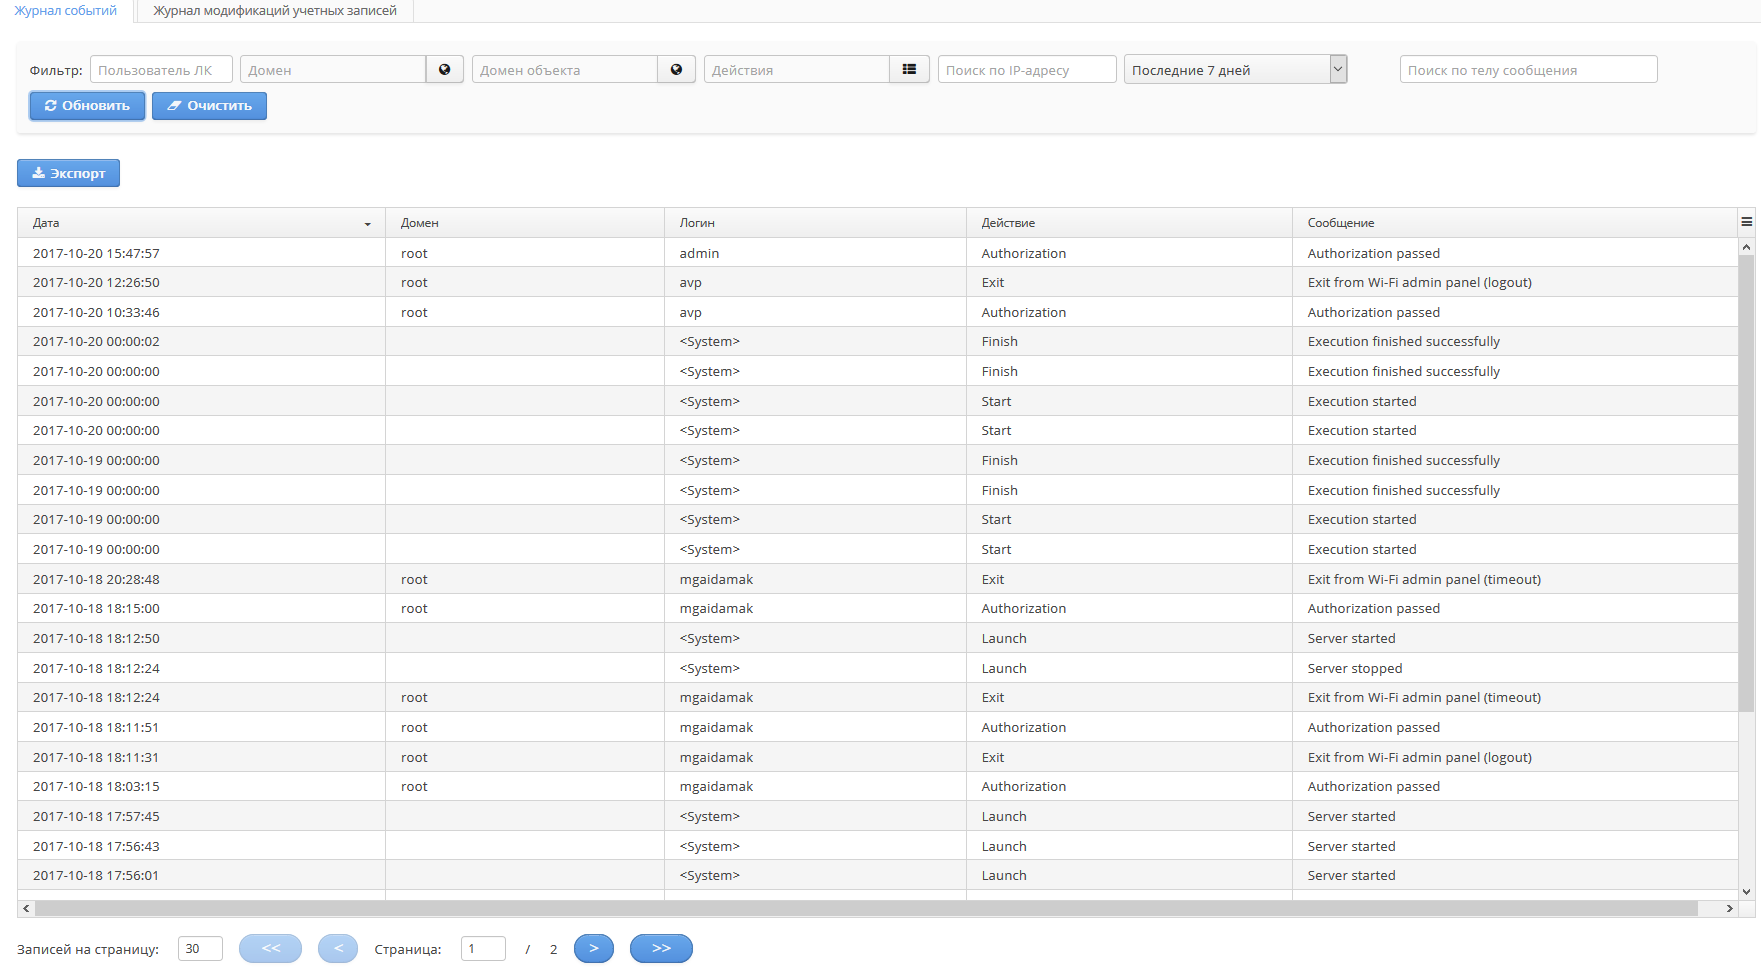
Task: Click the date 2017-10-20 10:33:46
Action: [96, 313]
